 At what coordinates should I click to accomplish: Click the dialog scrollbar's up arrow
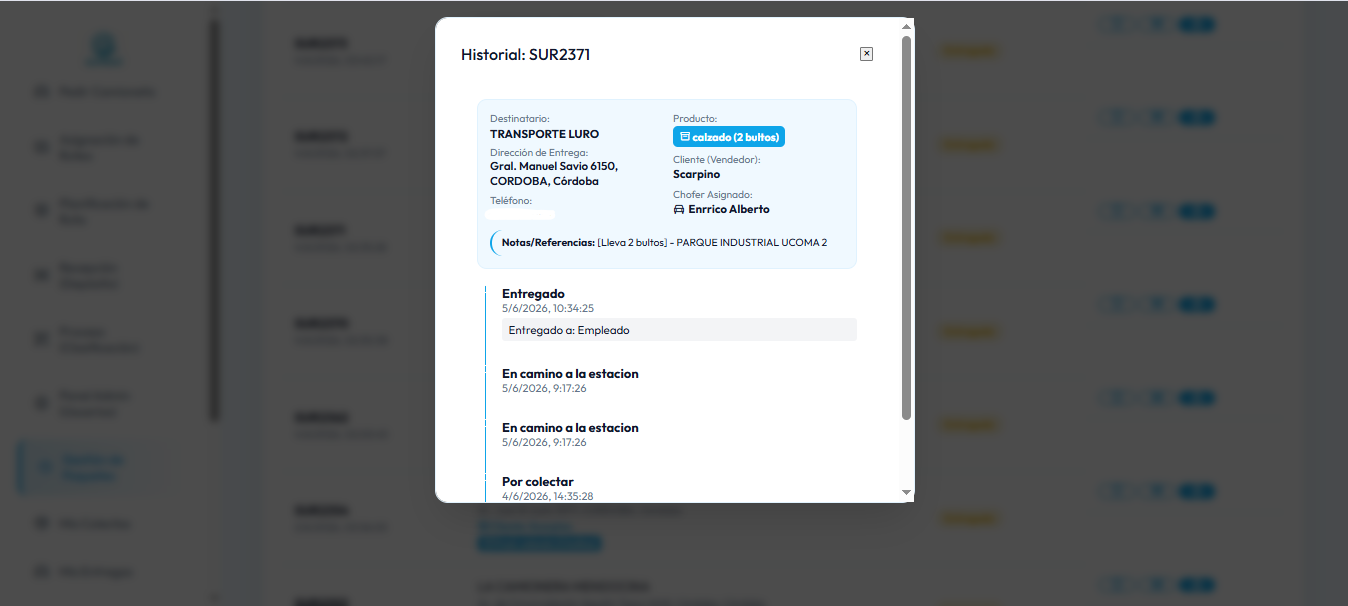(907, 27)
